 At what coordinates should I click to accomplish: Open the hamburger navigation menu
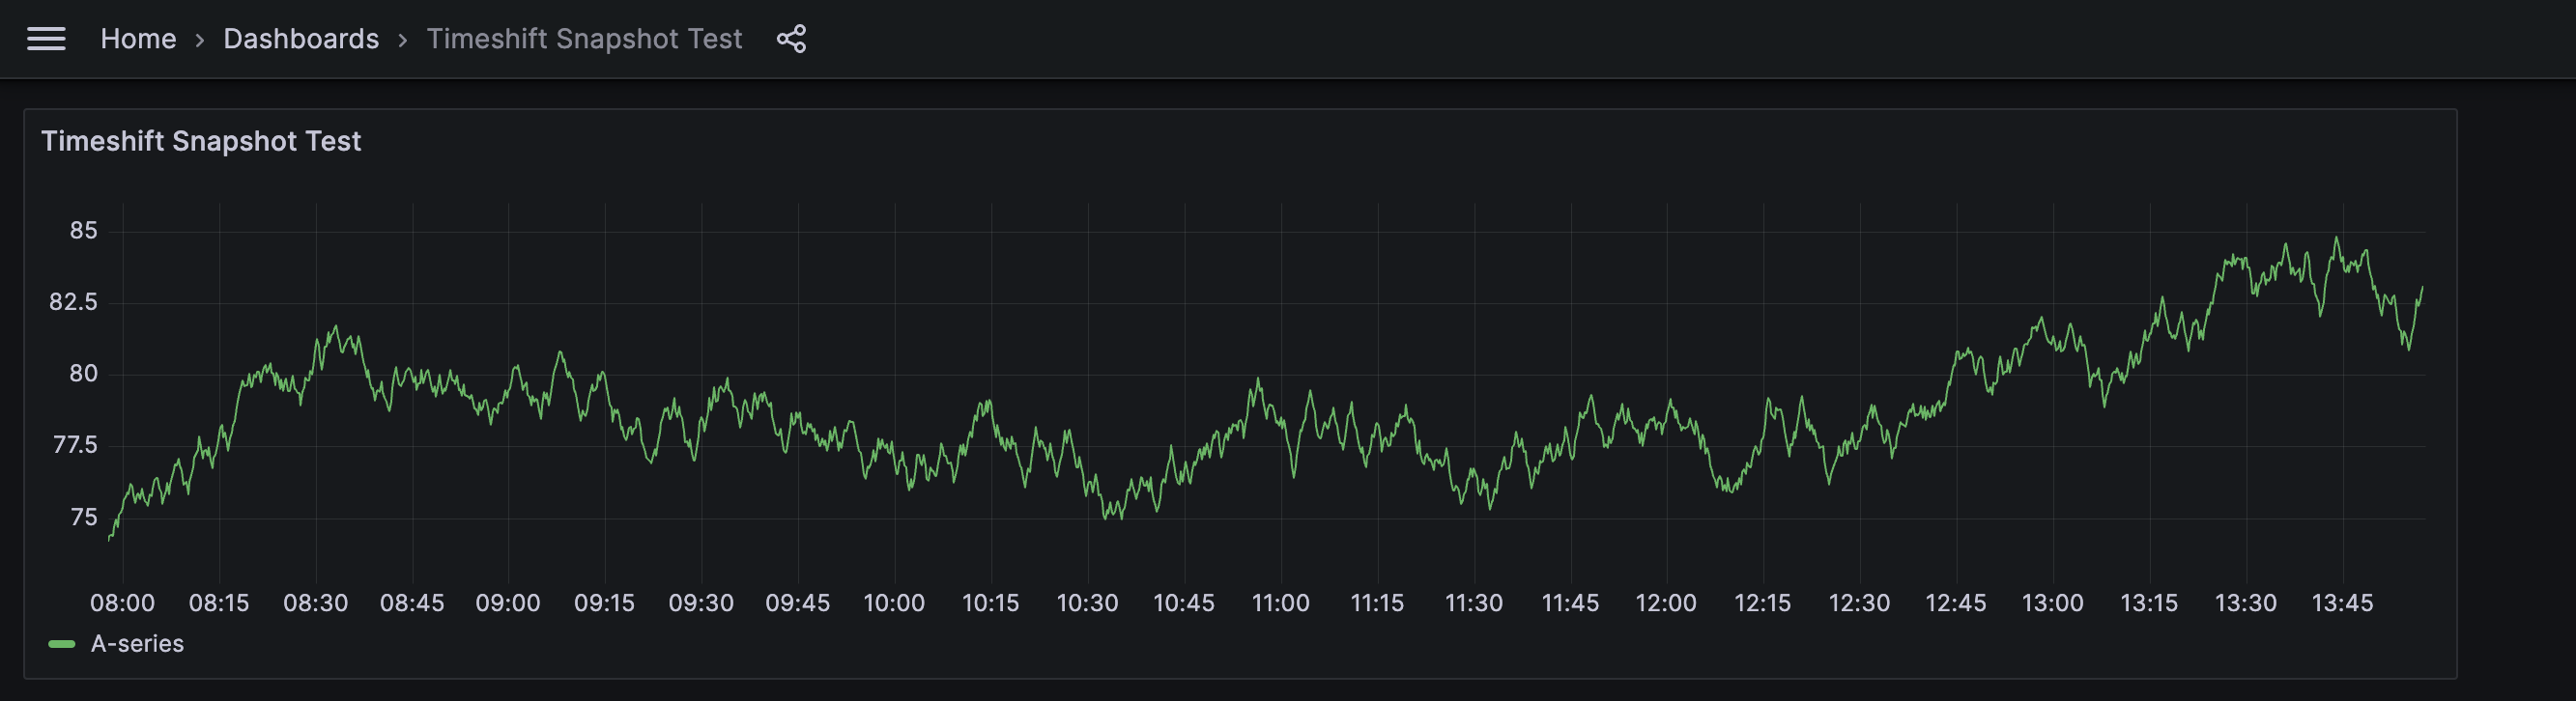point(46,39)
